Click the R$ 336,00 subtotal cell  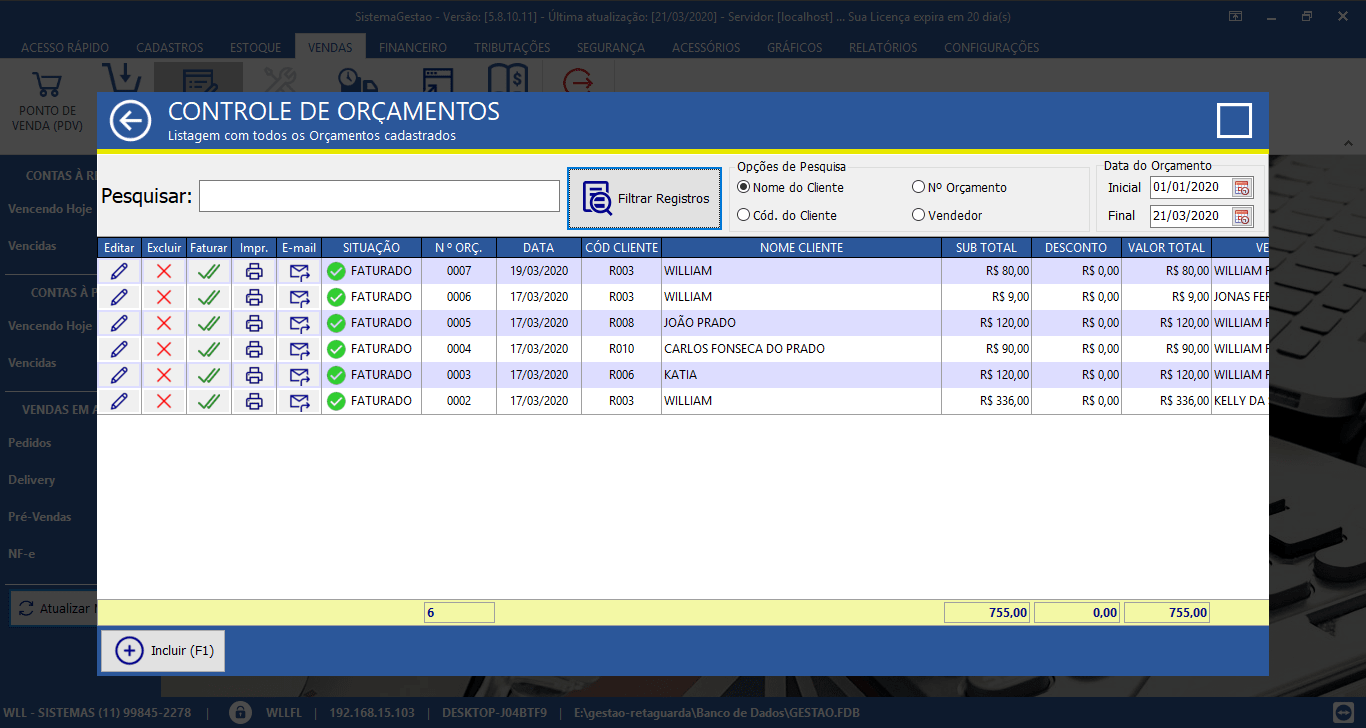click(x=986, y=401)
